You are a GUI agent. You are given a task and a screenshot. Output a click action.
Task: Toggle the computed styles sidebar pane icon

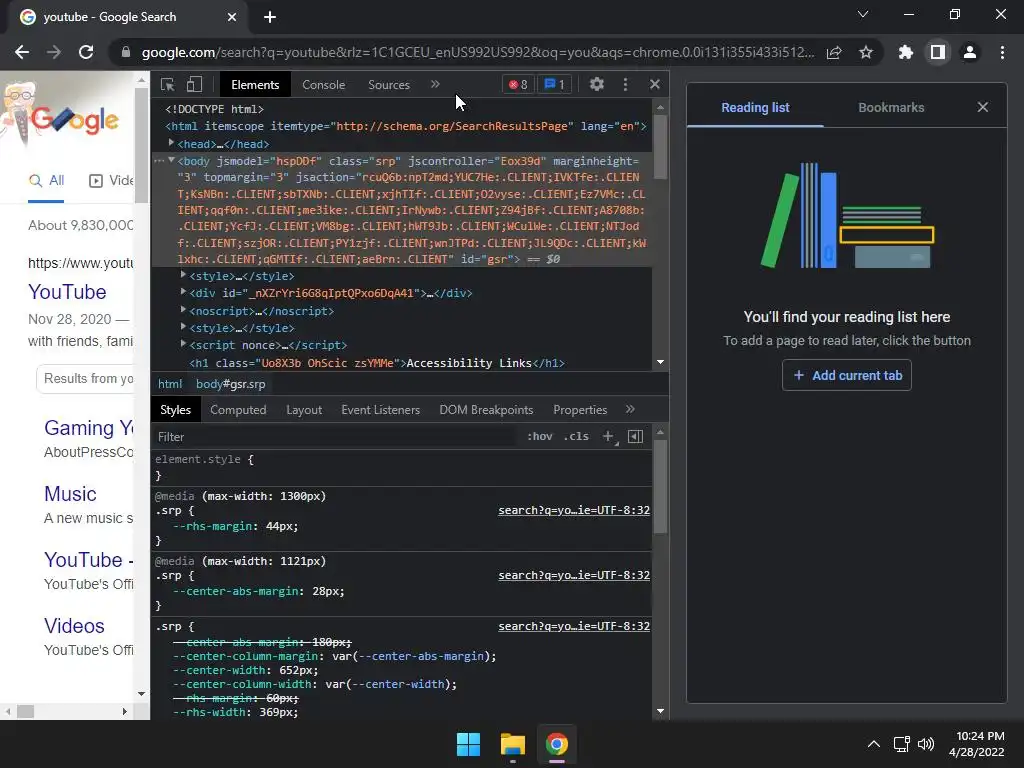pyautogui.click(x=635, y=436)
